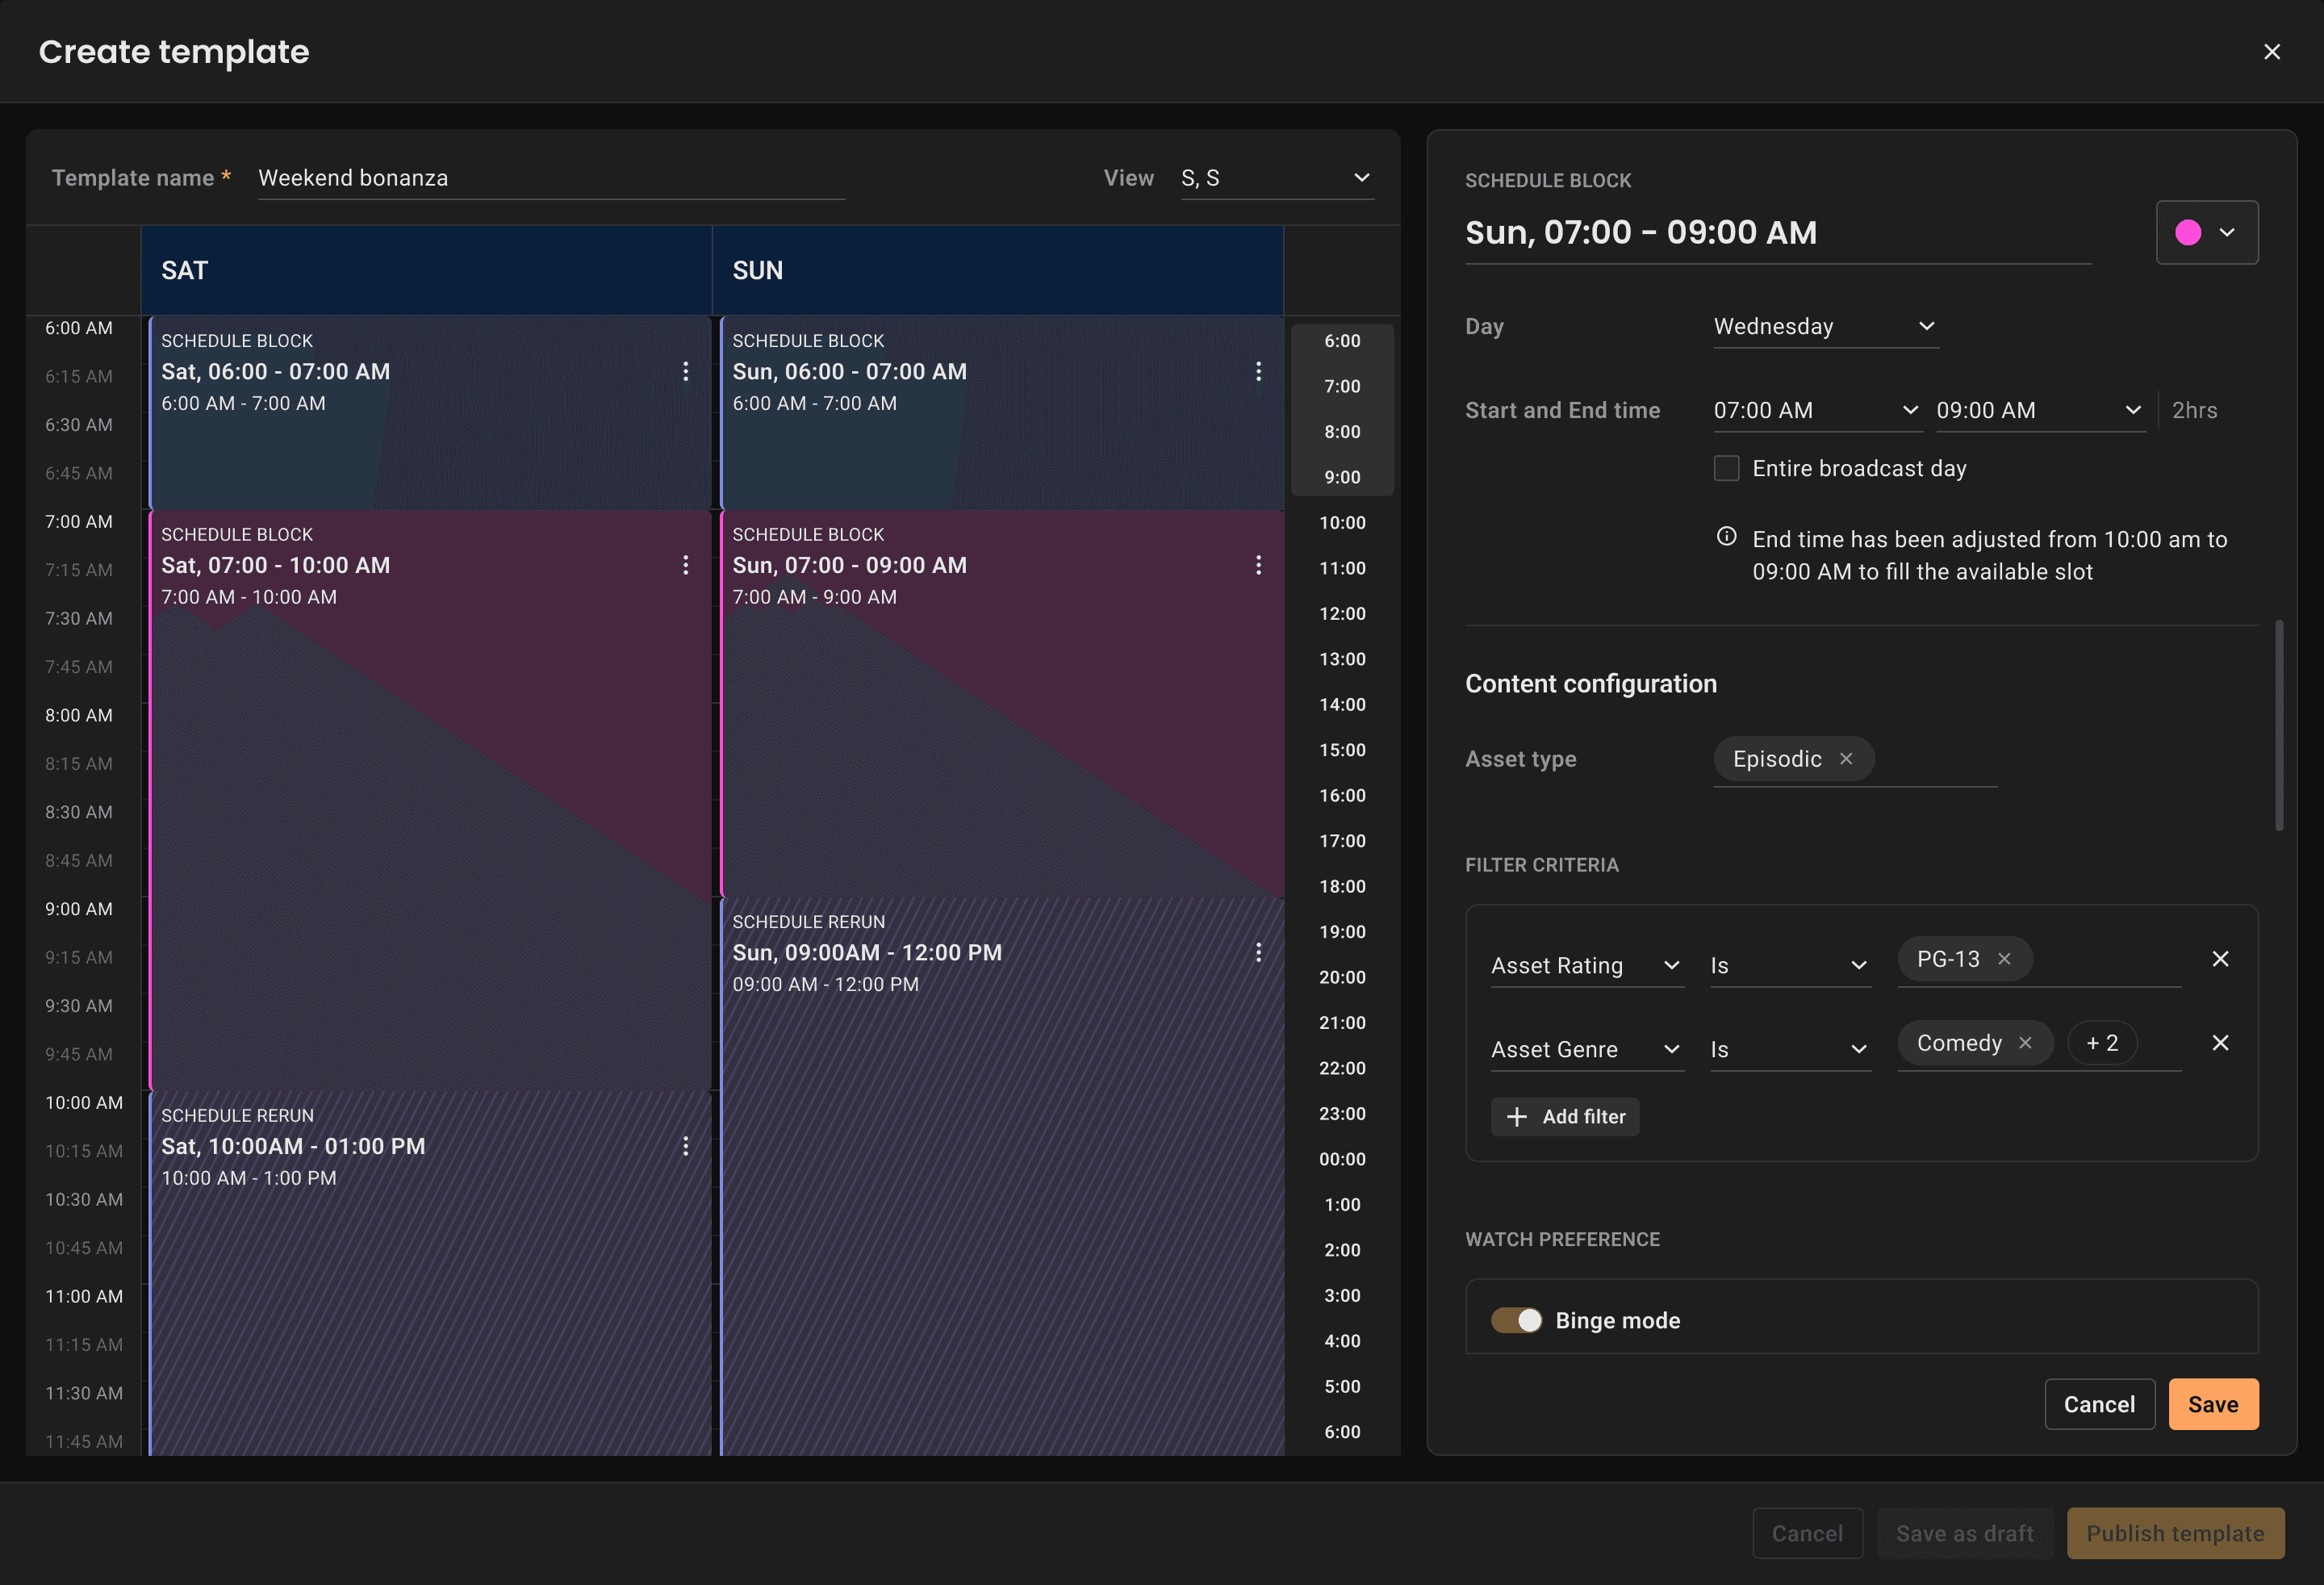Click the Template name input field
This screenshot has height=1585, width=2324.
point(550,178)
